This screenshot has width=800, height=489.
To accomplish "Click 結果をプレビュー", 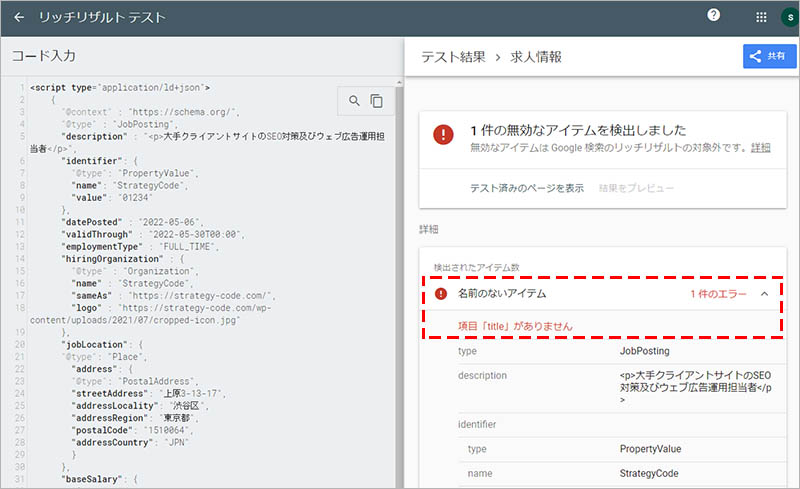I will 636,188.
